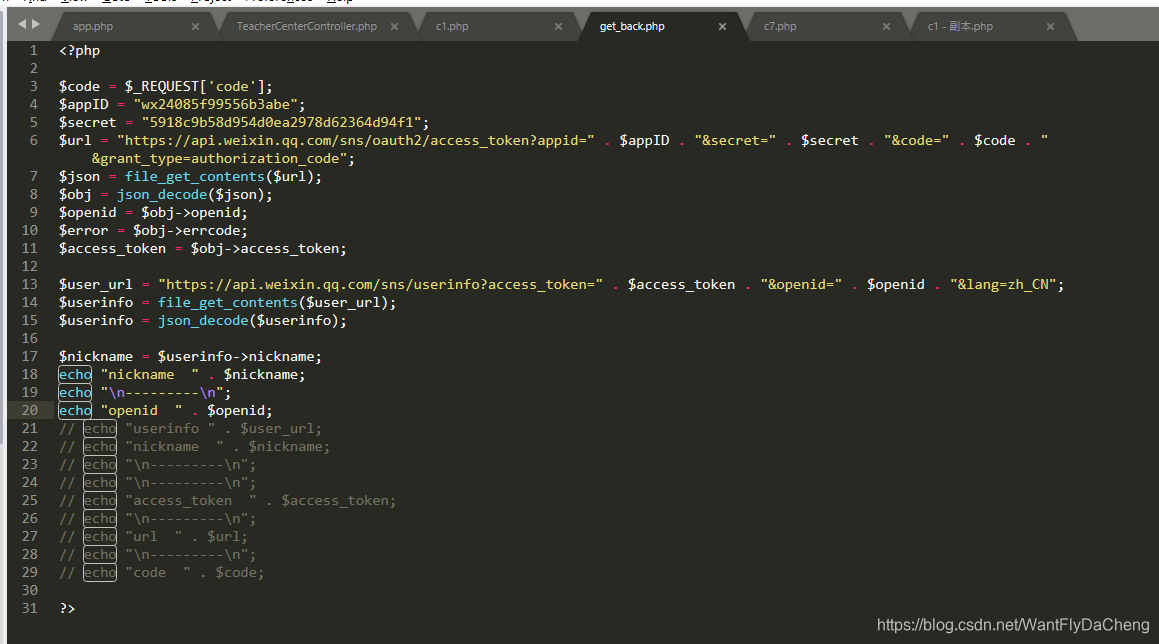Click the "5918c9b58d954d0ea2978d62364d94f1" secret string

(x=281, y=123)
